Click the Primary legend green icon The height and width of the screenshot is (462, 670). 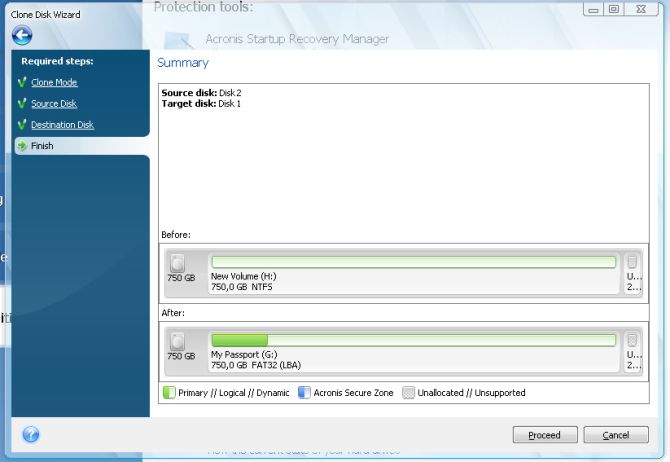click(x=169, y=392)
